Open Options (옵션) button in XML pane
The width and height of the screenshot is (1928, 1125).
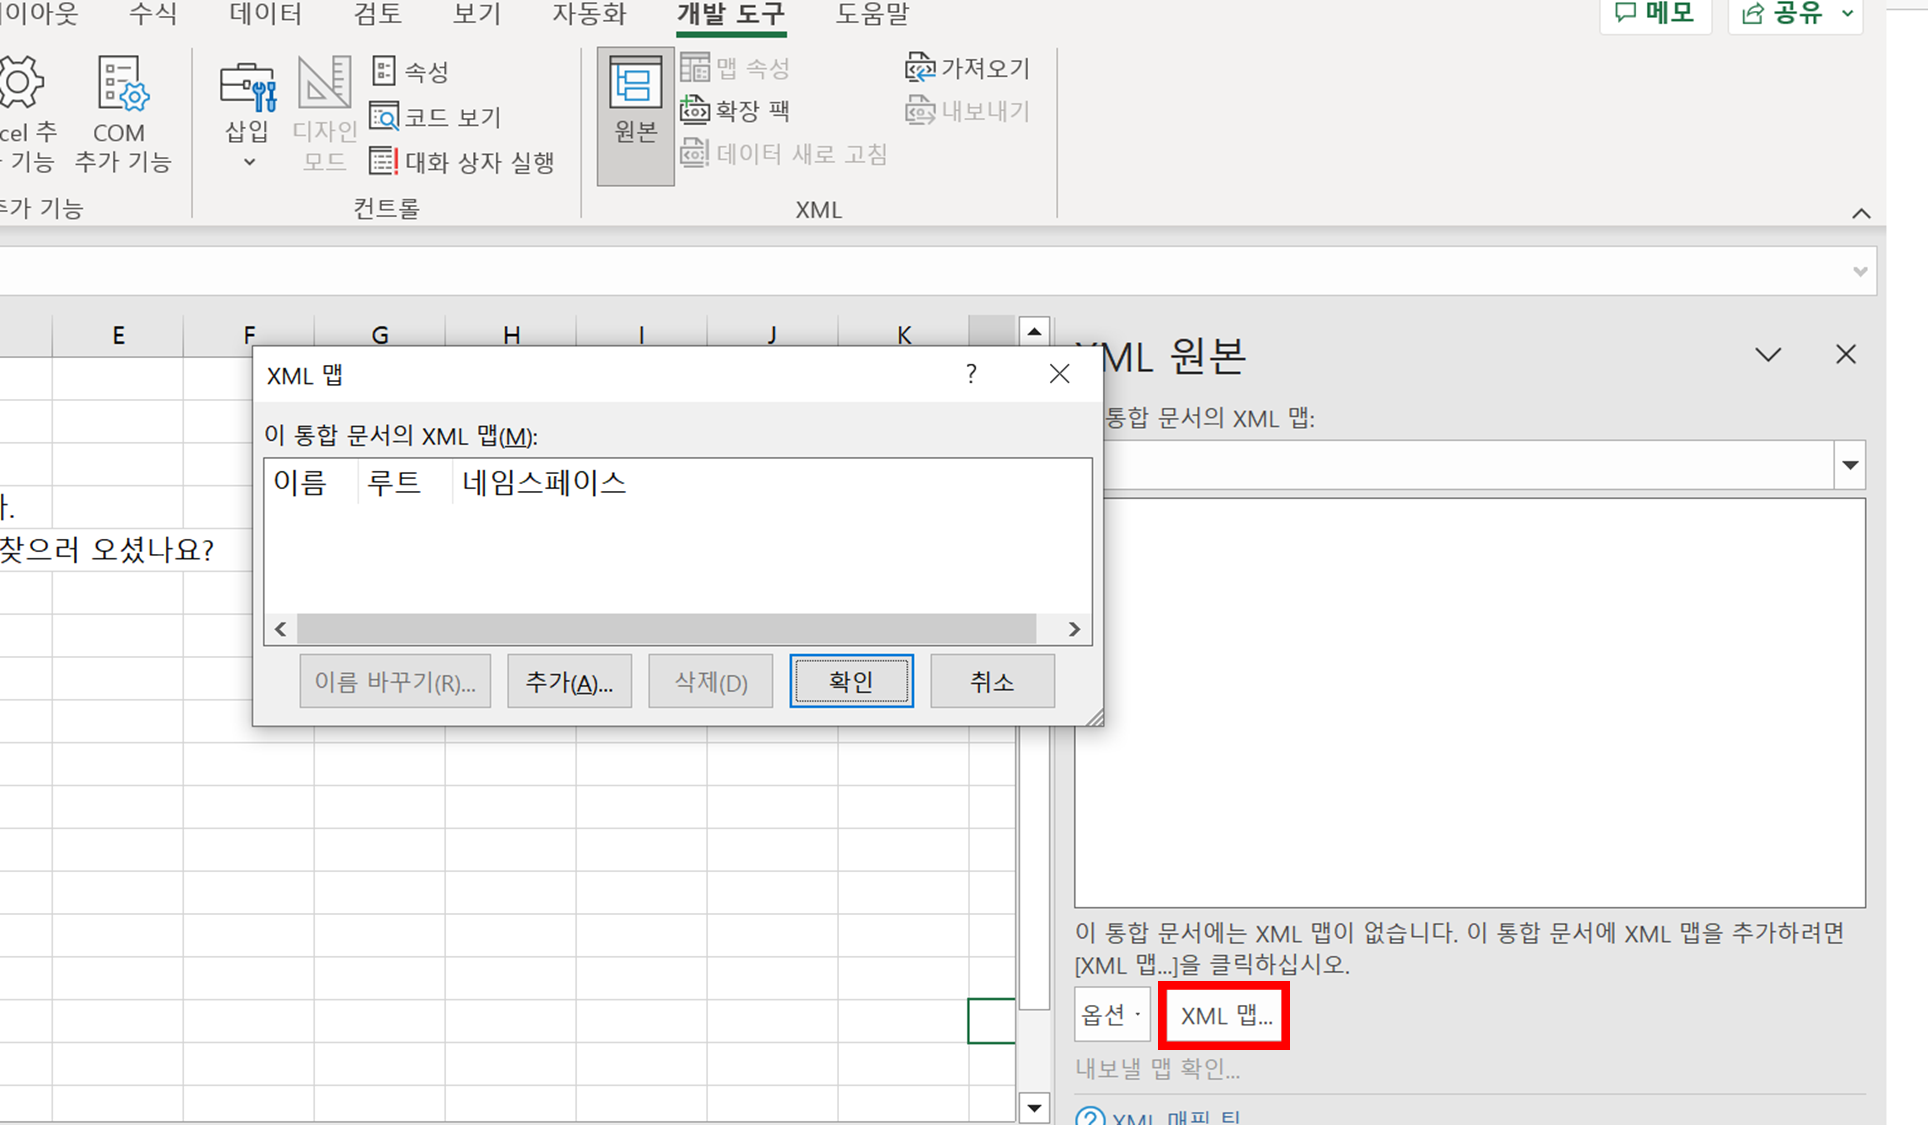tap(1111, 1015)
